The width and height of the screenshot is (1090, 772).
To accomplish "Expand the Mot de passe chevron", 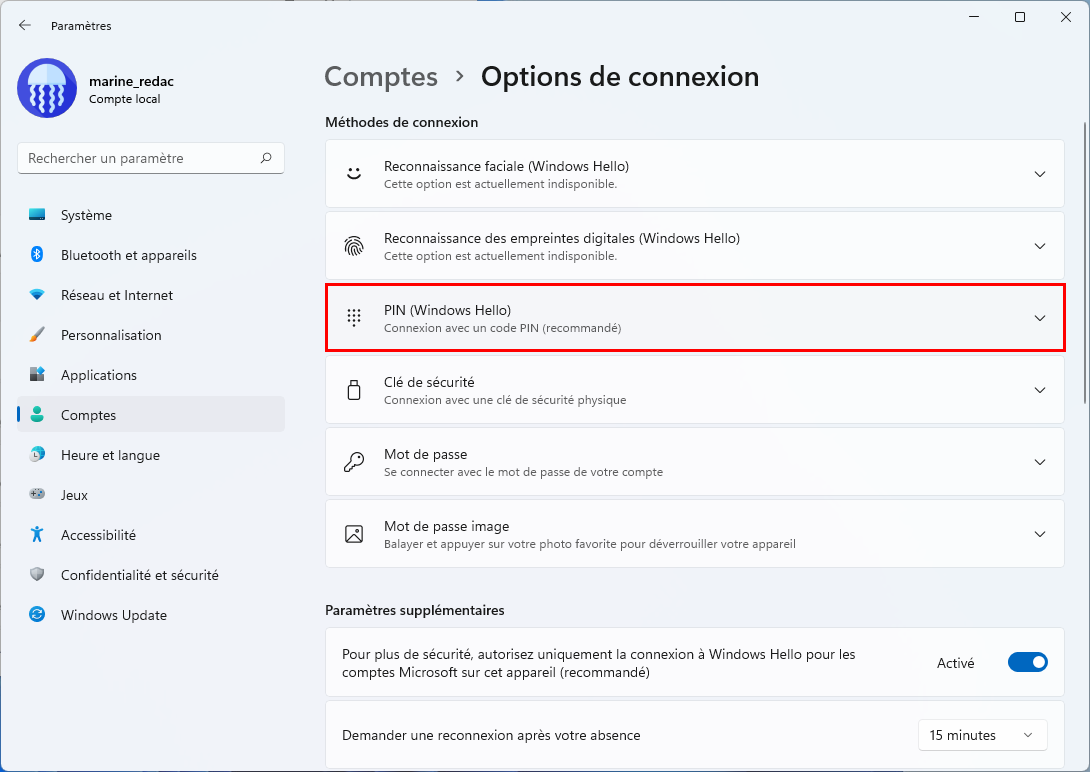I will (x=1039, y=462).
